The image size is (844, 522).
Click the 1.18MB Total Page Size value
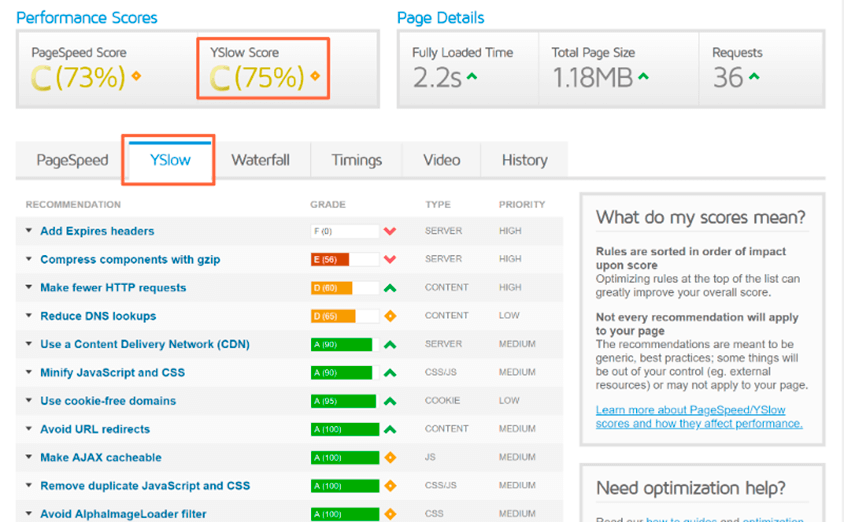tap(592, 77)
